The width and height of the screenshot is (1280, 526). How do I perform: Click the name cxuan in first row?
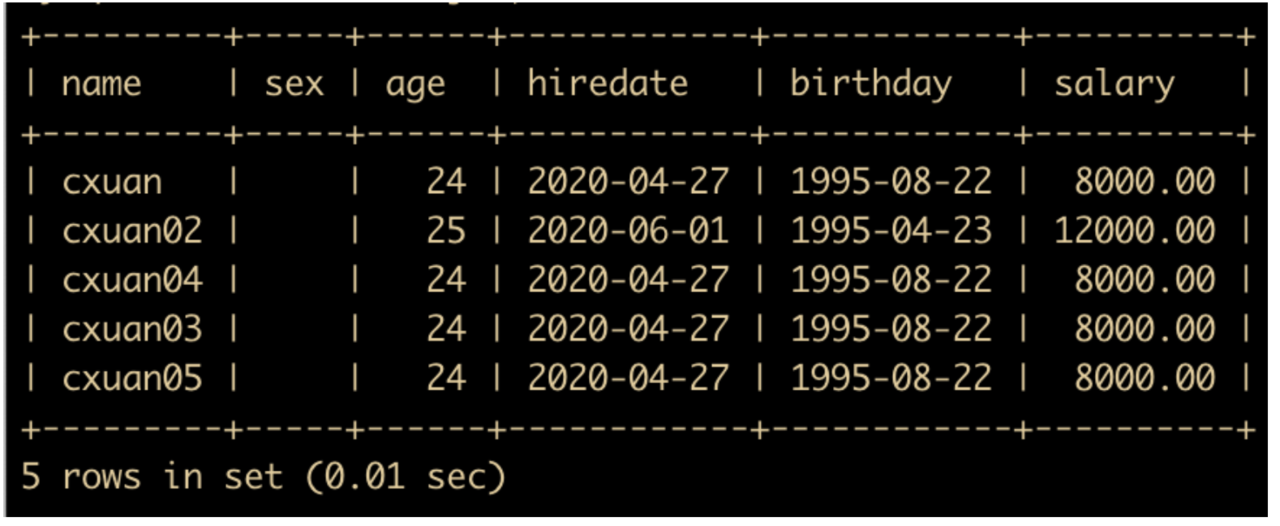111,181
